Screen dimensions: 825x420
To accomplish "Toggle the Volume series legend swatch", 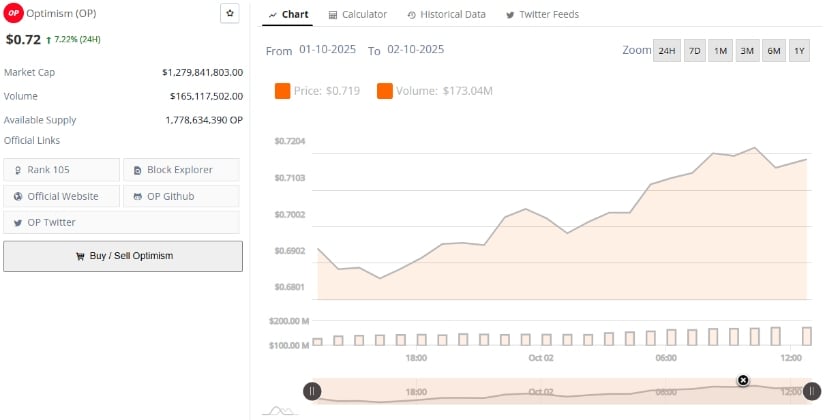I will pos(385,91).
